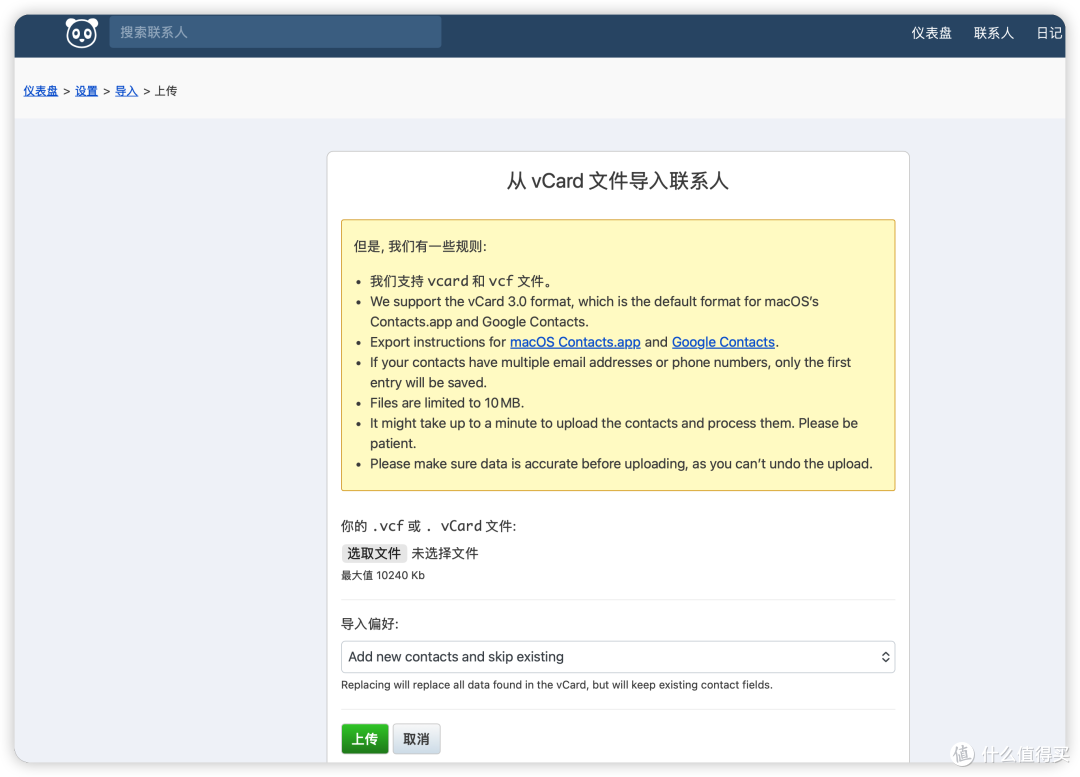This screenshot has height=777, width=1080.
Task: Go to 导入 breadcrumb link
Action: coord(126,91)
